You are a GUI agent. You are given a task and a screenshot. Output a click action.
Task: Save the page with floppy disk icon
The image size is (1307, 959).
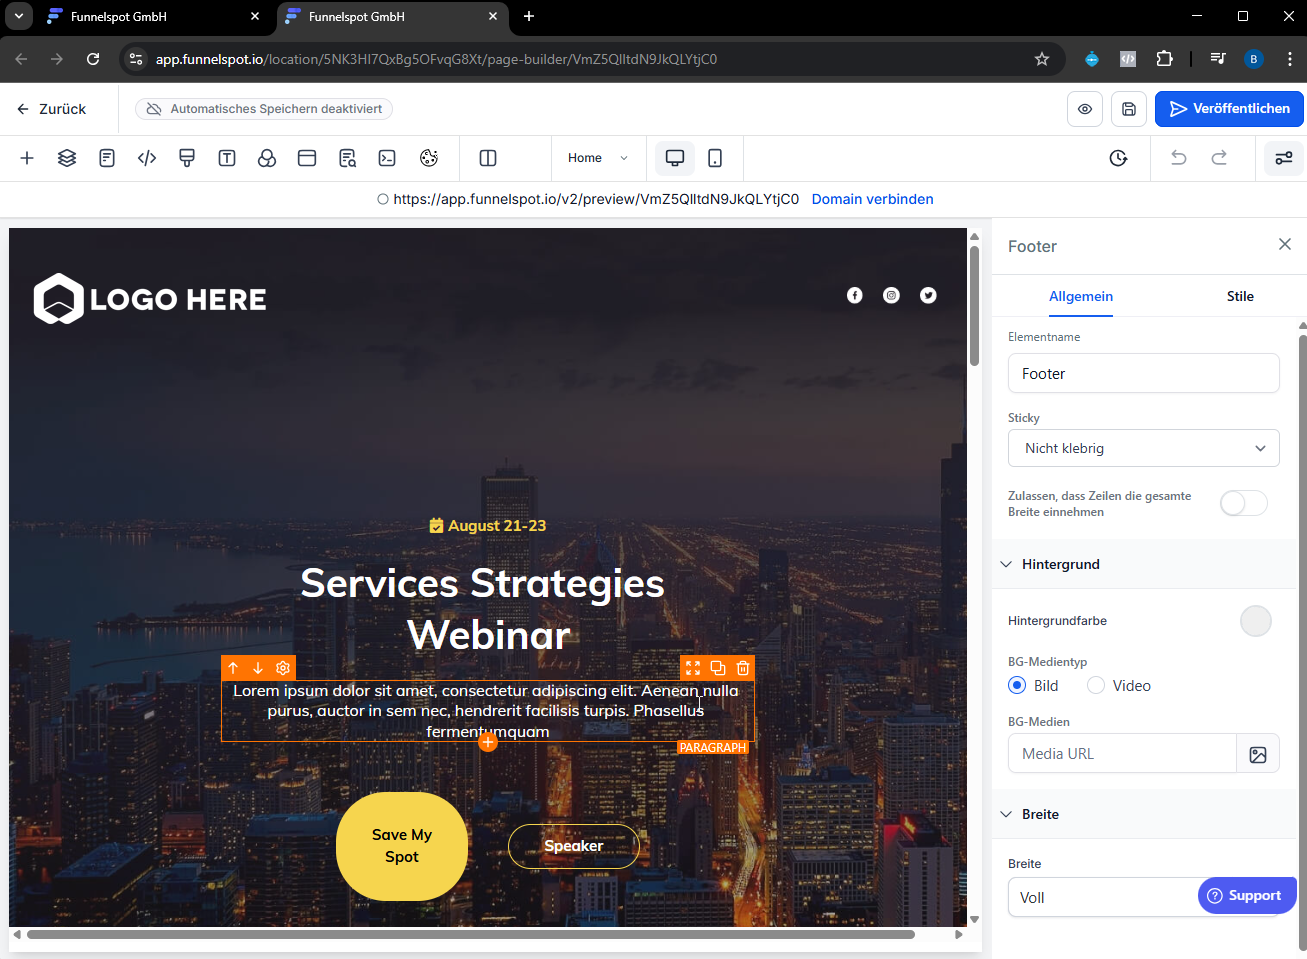coord(1129,109)
